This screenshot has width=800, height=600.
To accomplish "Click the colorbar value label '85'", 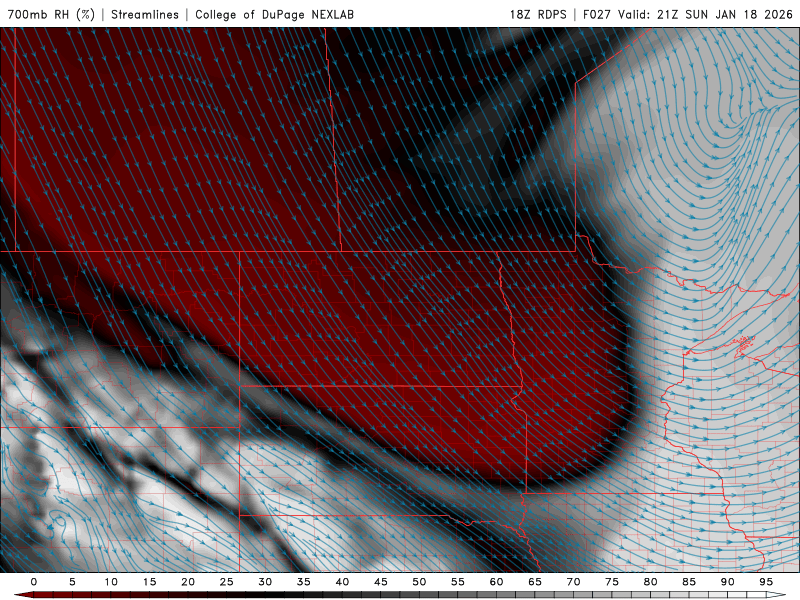I will point(689,582).
